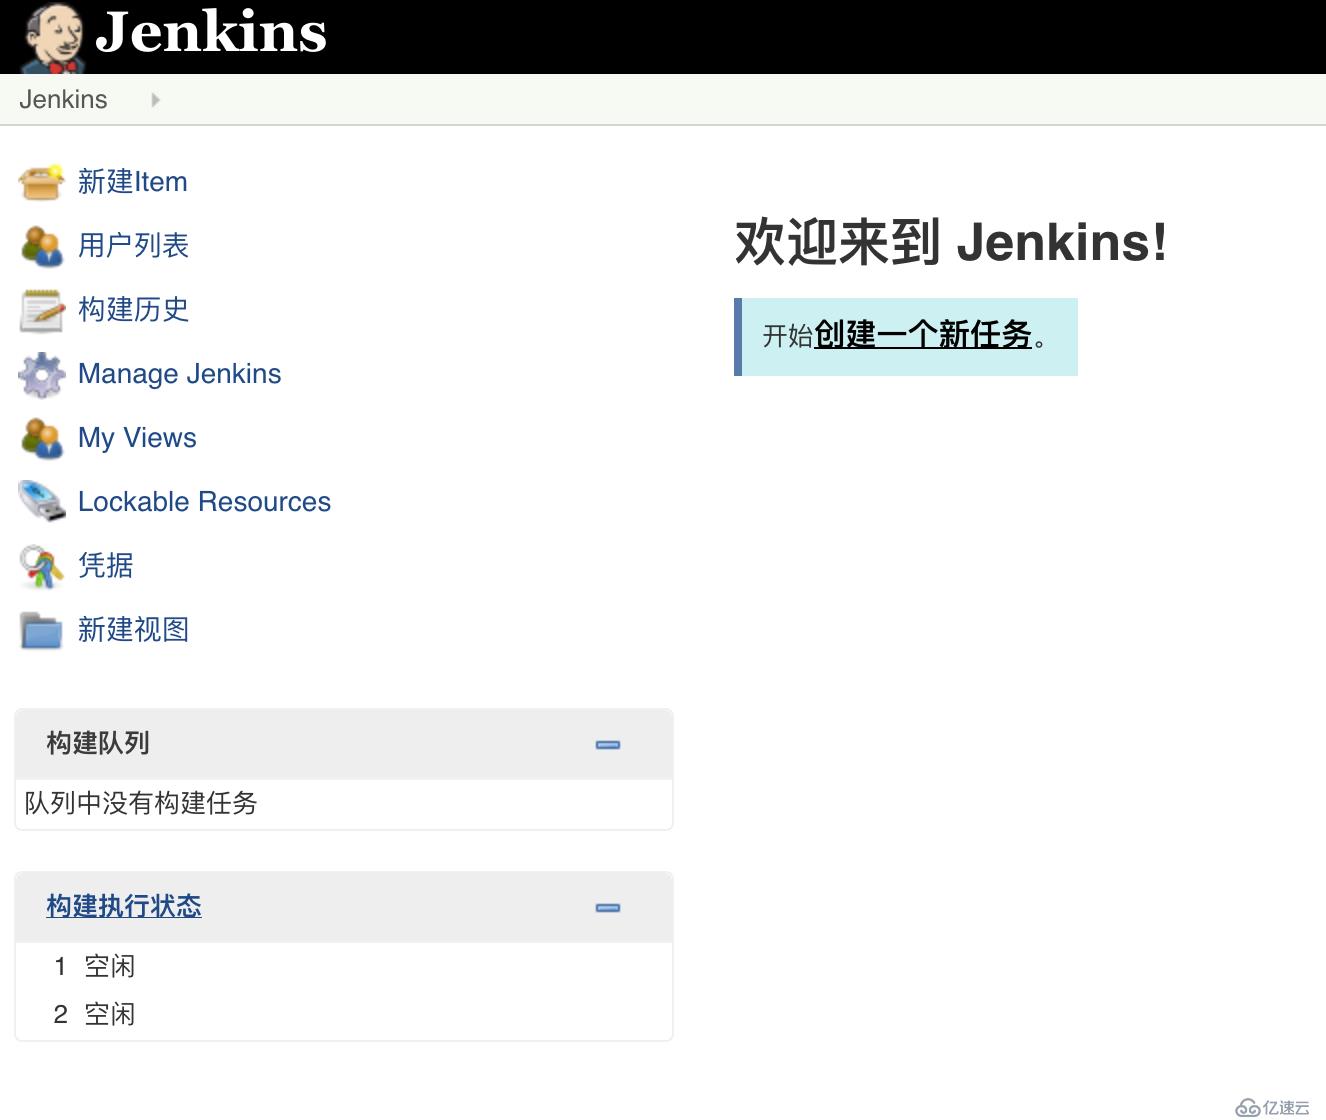Click the 用户列表 people icon
The height and width of the screenshot is (1120, 1326).
(x=41, y=246)
